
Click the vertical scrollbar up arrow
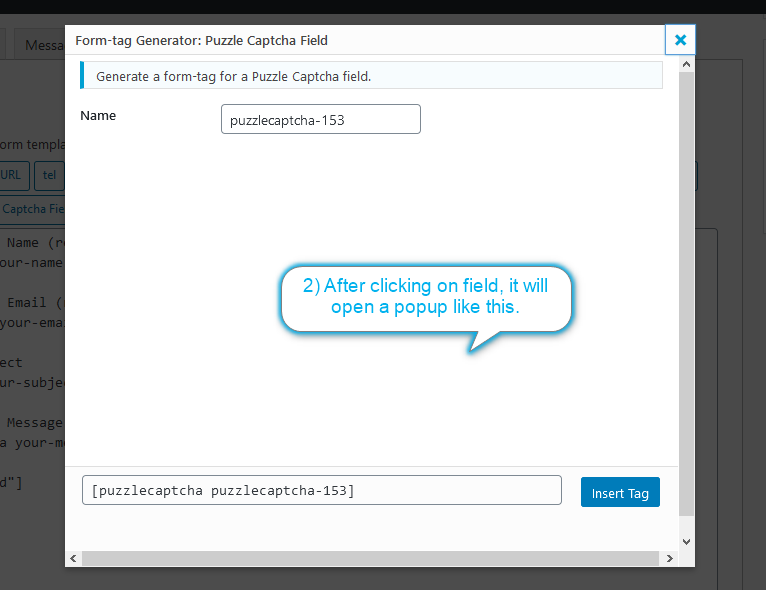[686, 63]
